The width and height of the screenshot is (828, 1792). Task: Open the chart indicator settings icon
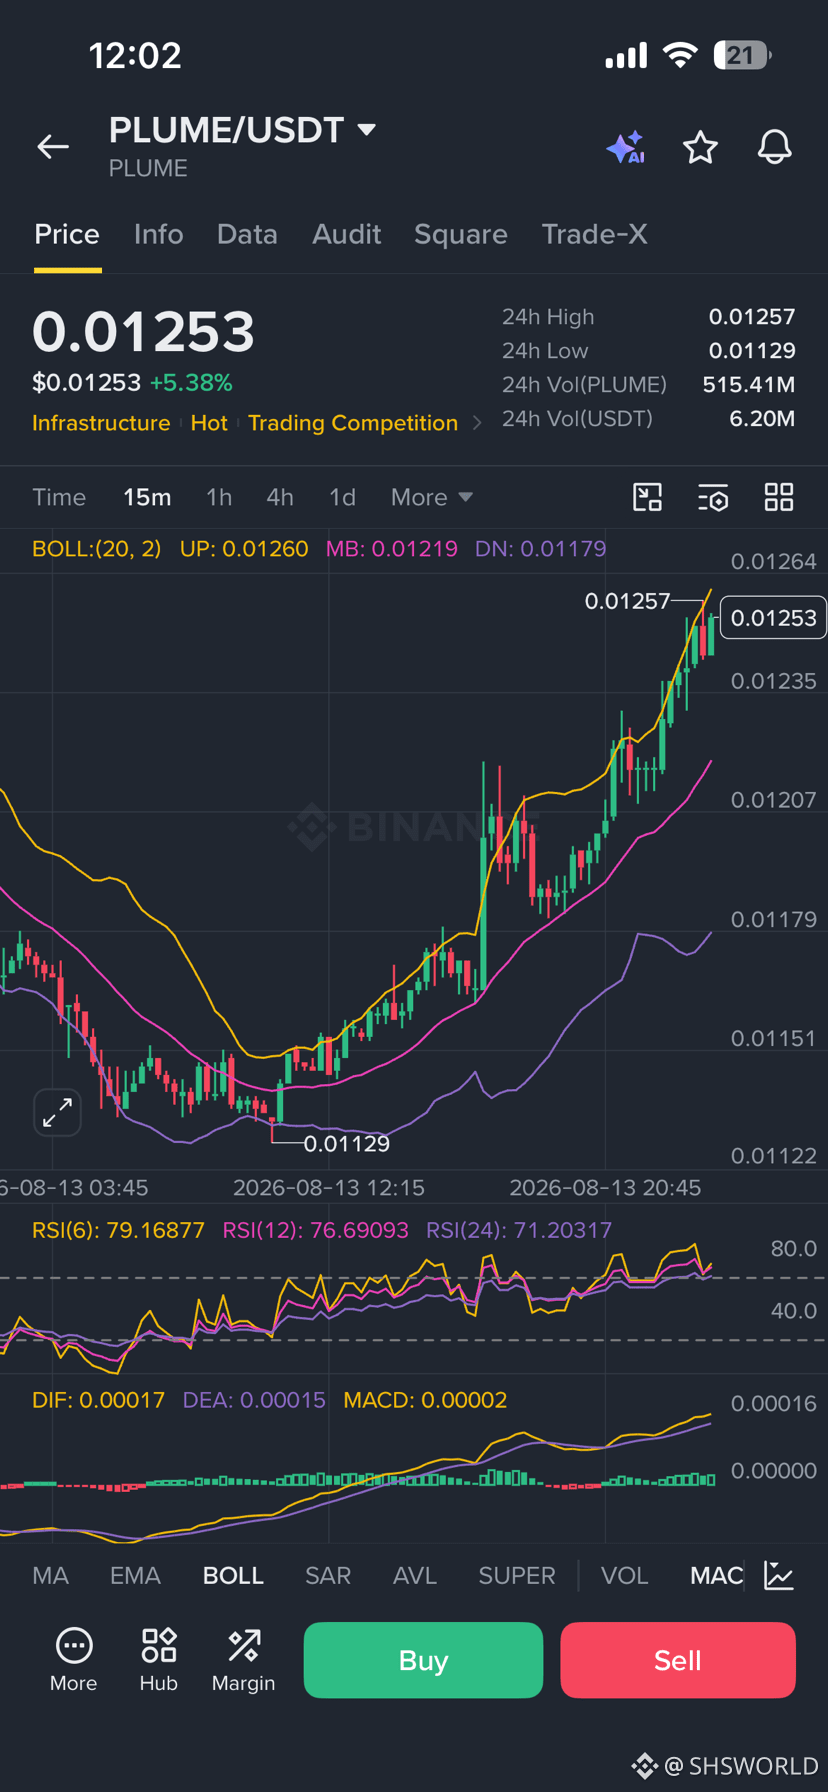[713, 497]
